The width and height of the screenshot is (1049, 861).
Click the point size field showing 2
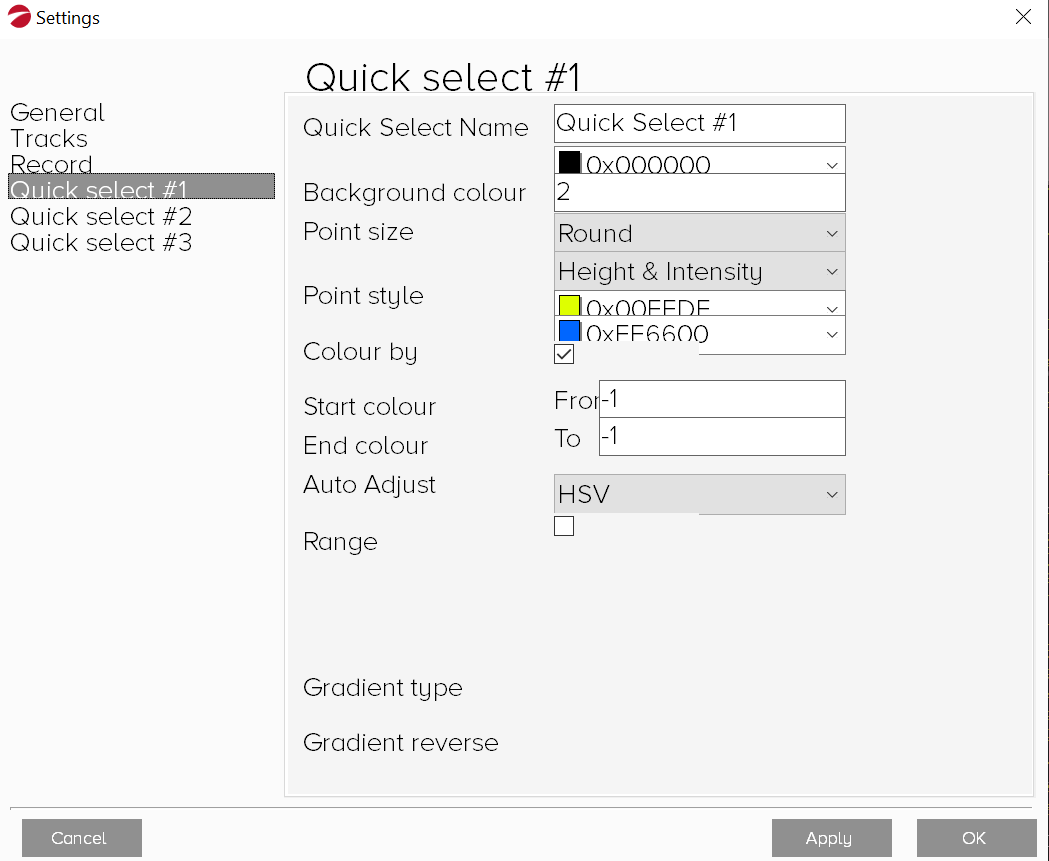(699, 192)
